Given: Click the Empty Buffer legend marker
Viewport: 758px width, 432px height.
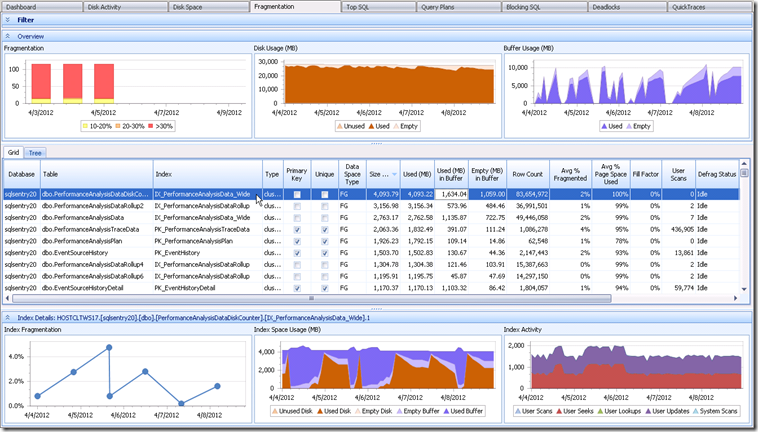Looking at the screenshot, I should click(399, 411).
